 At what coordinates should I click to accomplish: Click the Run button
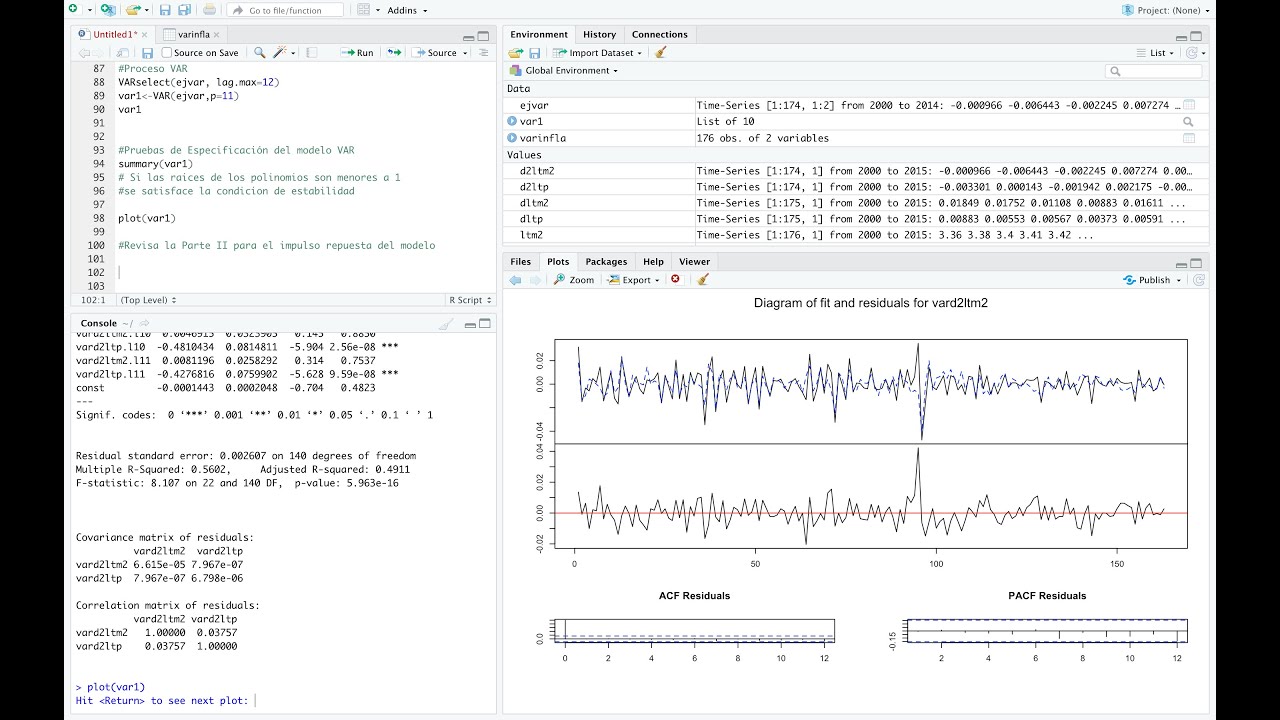coord(357,53)
